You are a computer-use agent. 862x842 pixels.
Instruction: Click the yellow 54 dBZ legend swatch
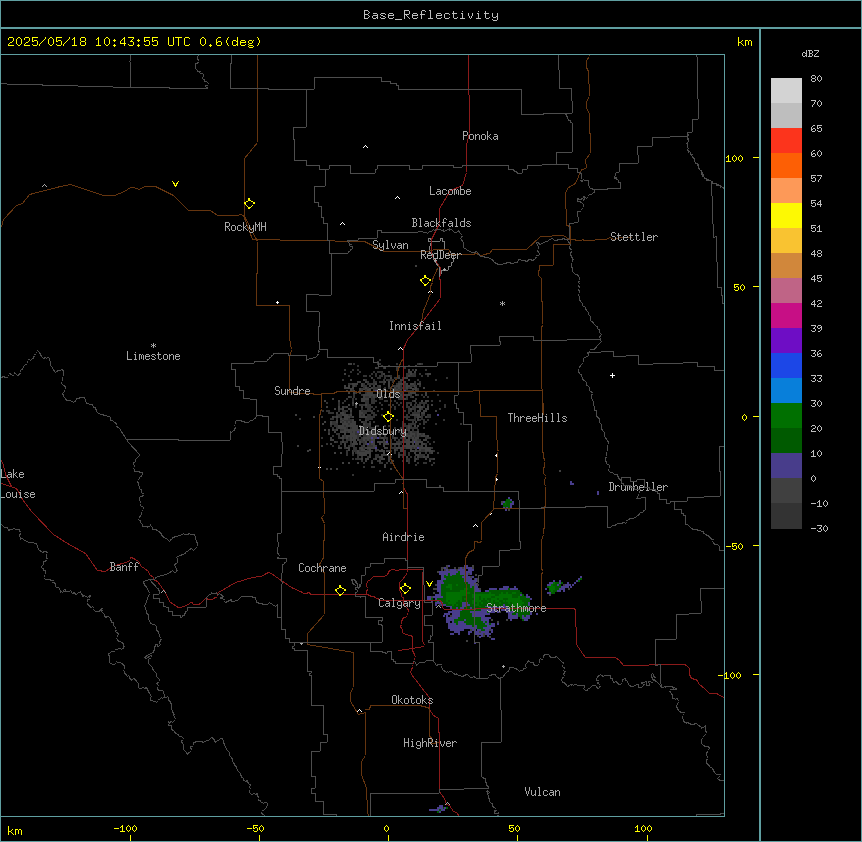[x=786, y=215]
